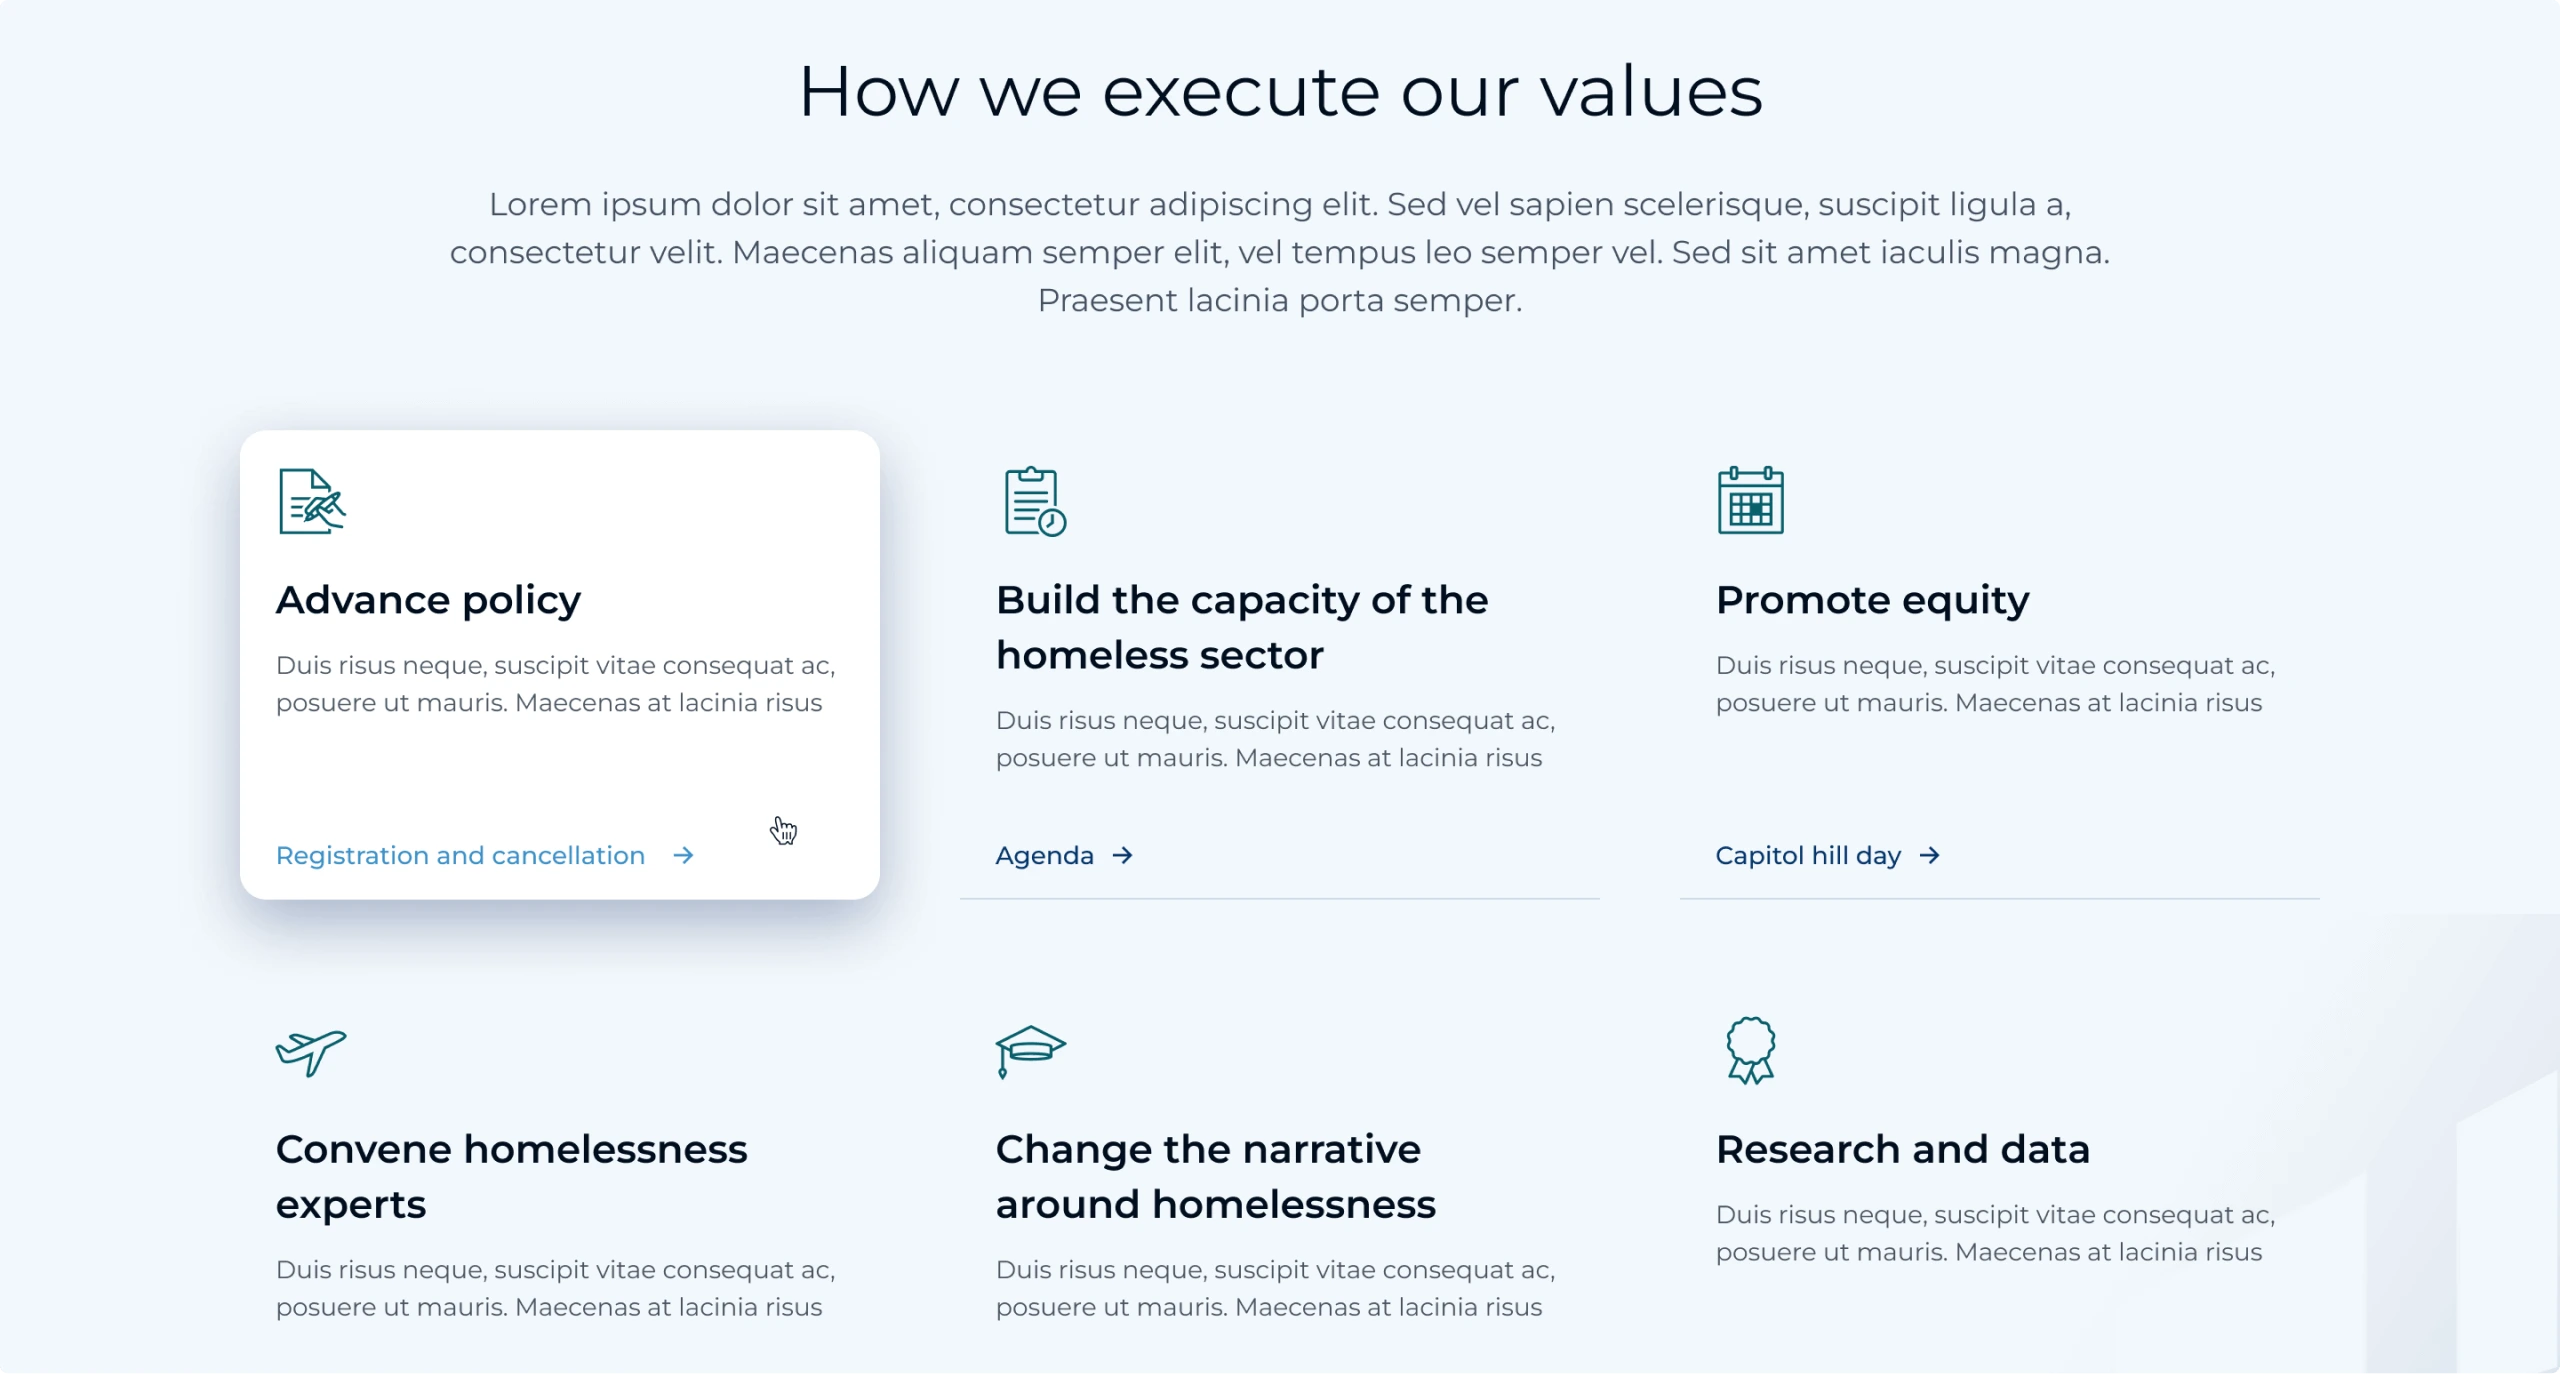Open the Registration and cancellation link
This screenshot has height=1374, width=2560.
[460, 856]
